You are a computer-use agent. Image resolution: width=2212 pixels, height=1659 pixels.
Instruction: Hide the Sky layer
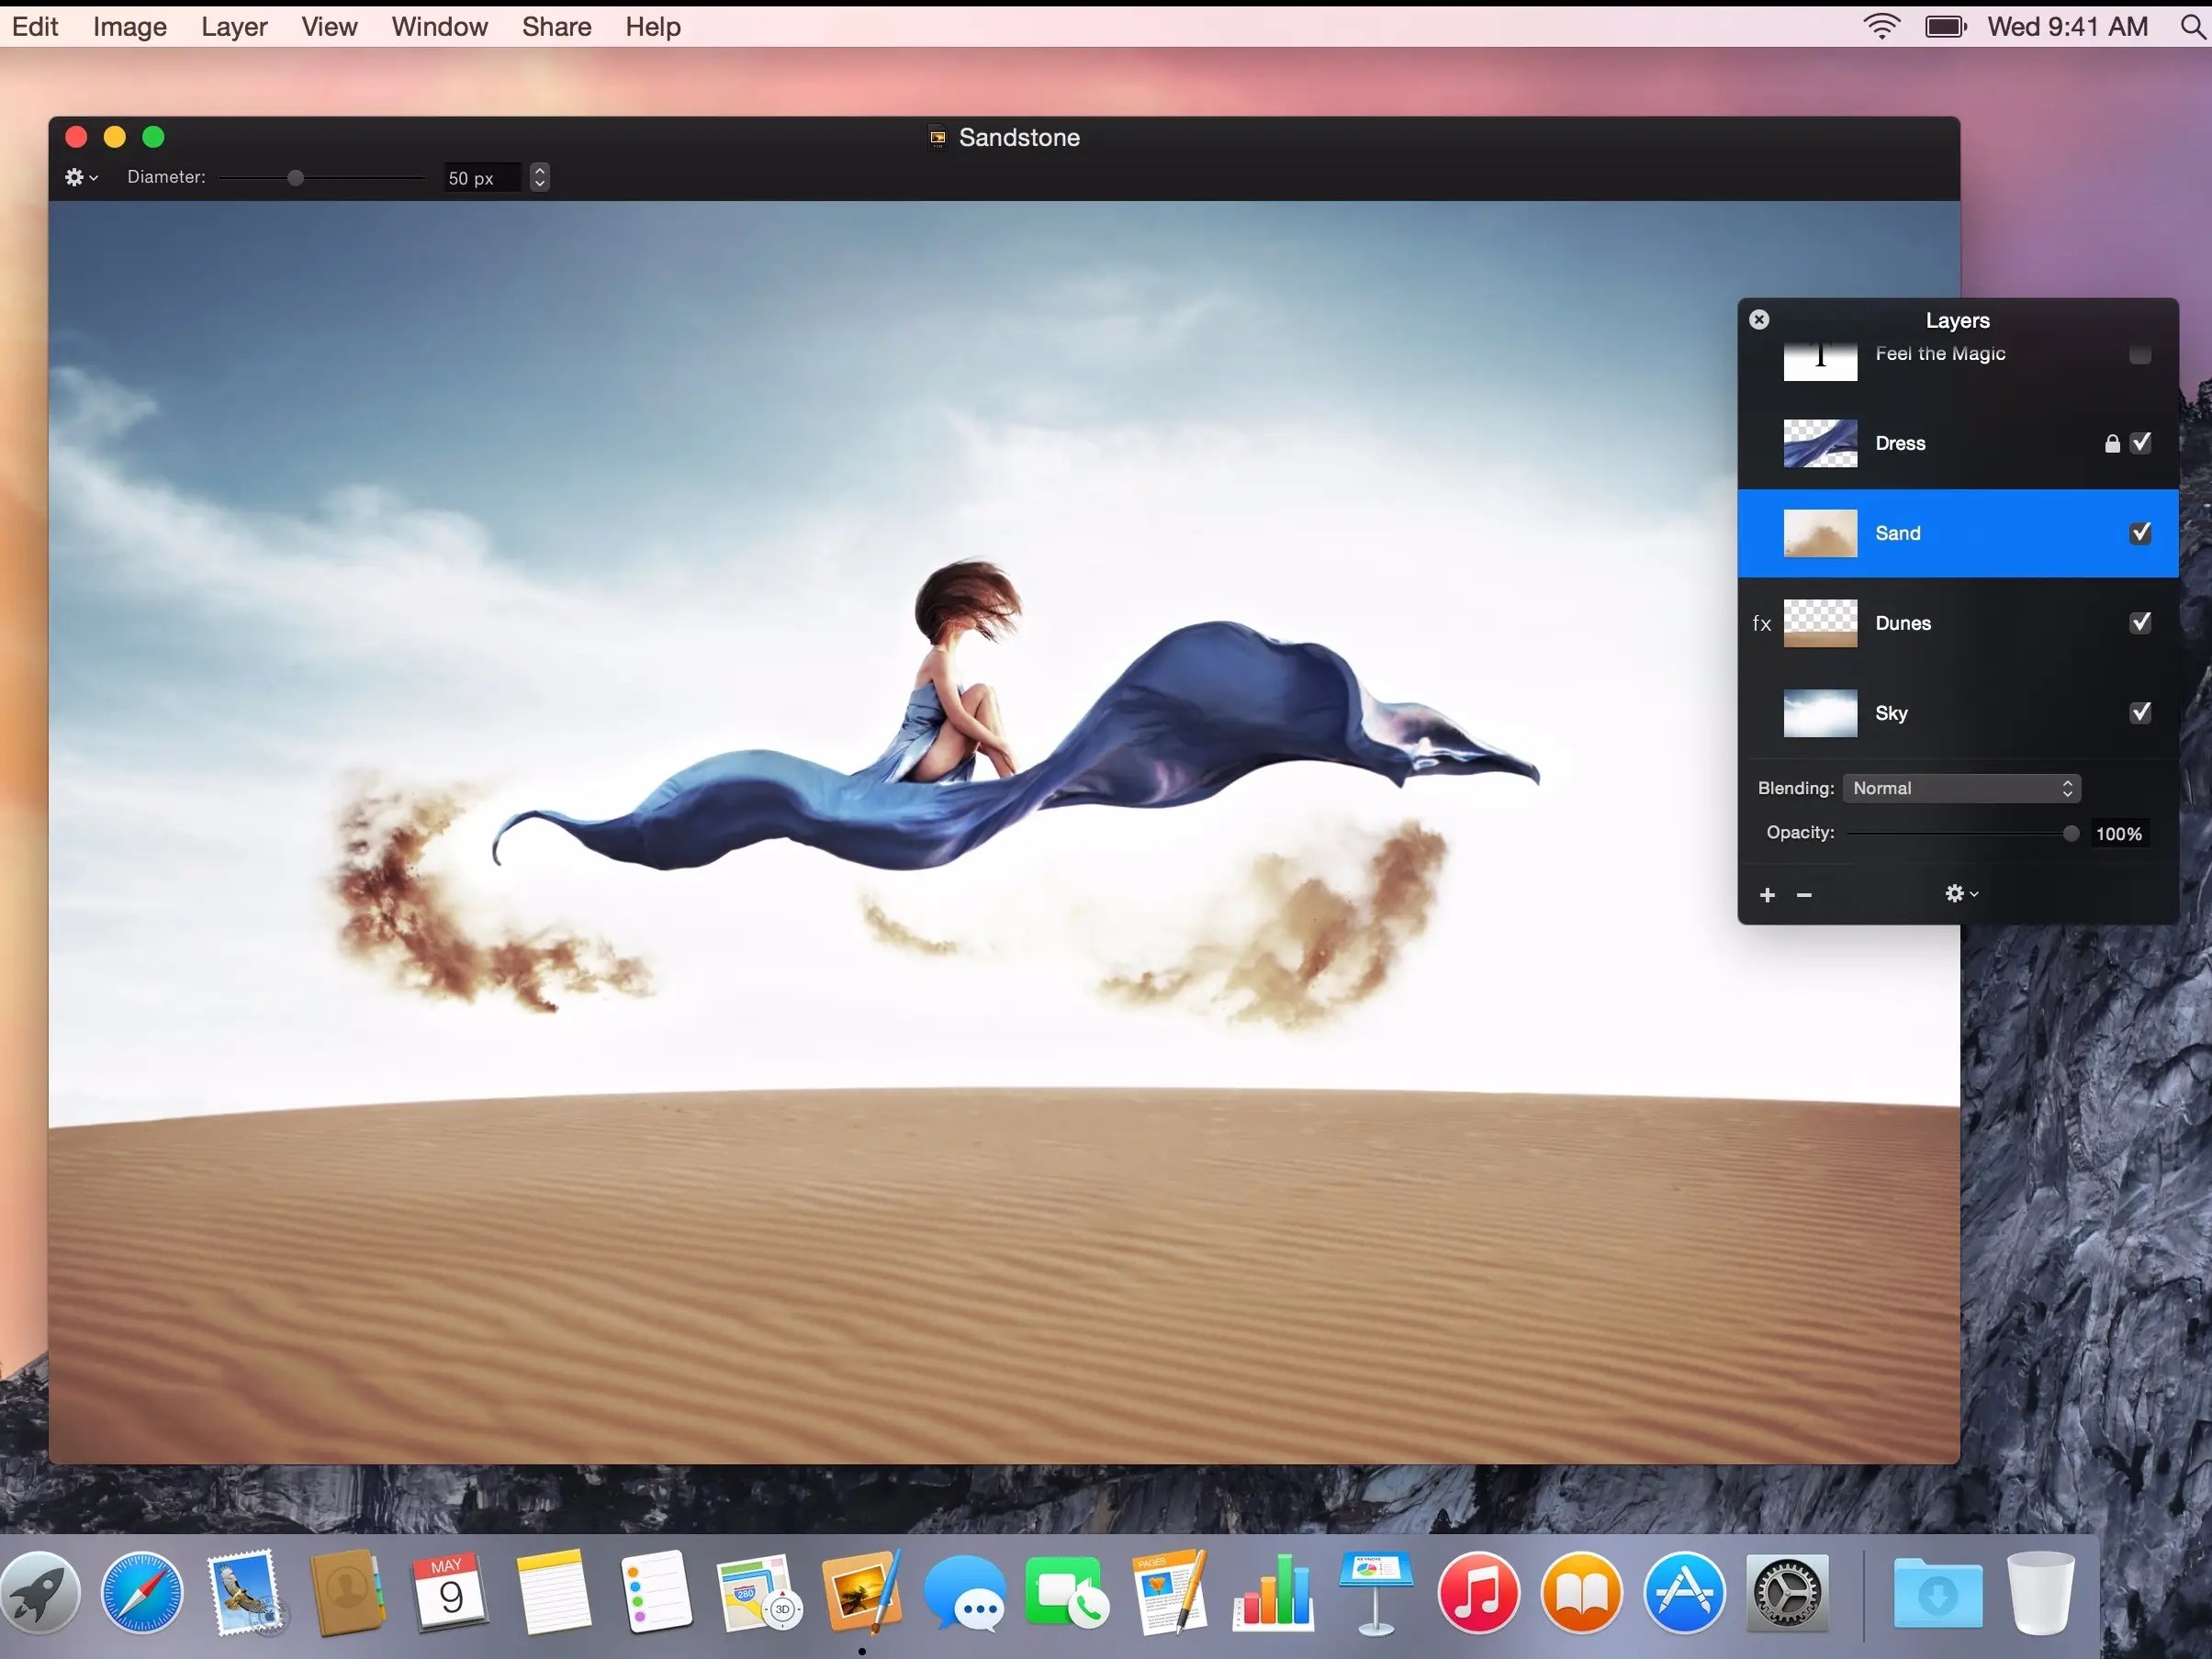2139,713
